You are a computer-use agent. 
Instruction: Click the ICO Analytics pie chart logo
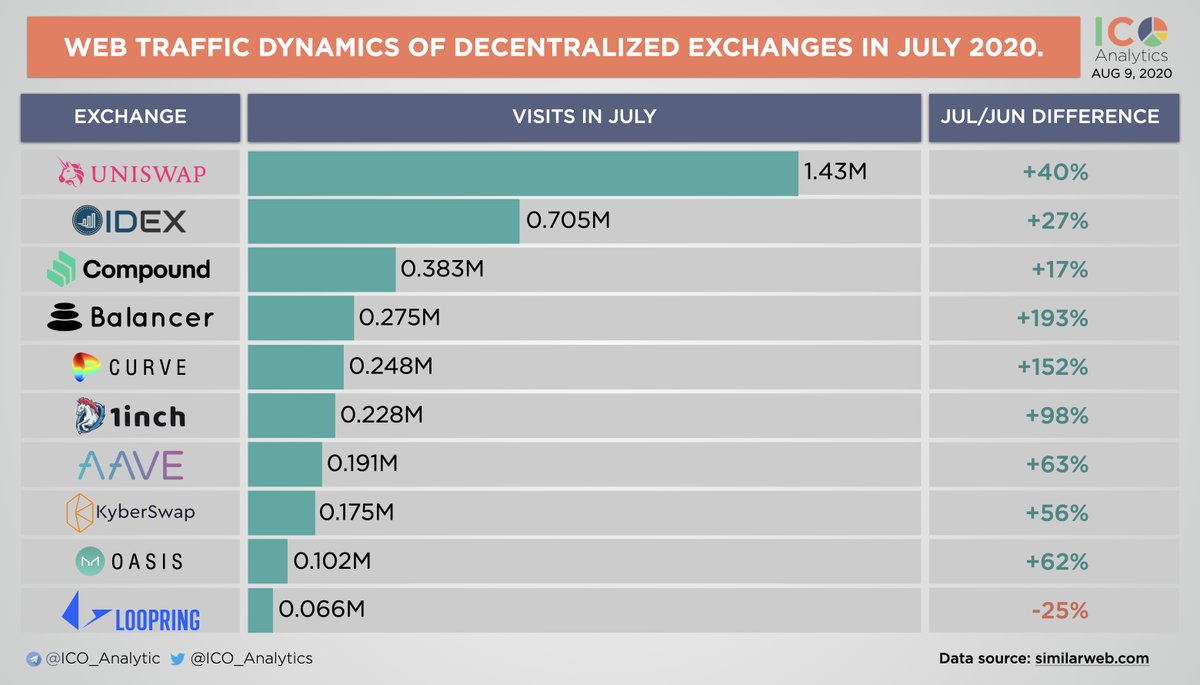pos(1152,30)
